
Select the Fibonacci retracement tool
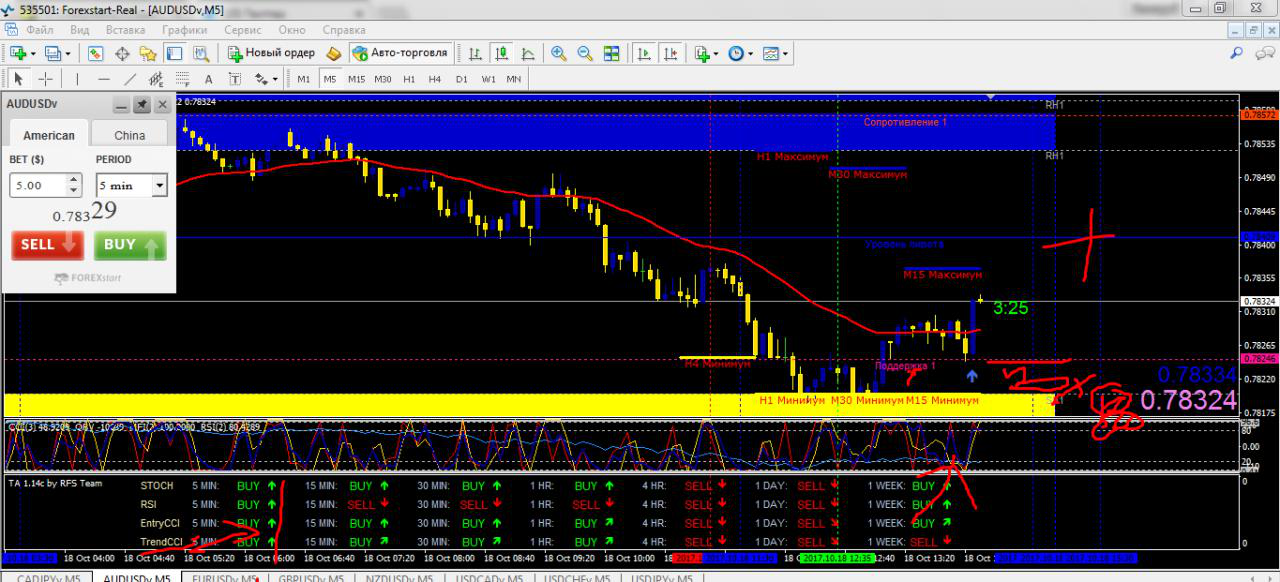(182, 79)
